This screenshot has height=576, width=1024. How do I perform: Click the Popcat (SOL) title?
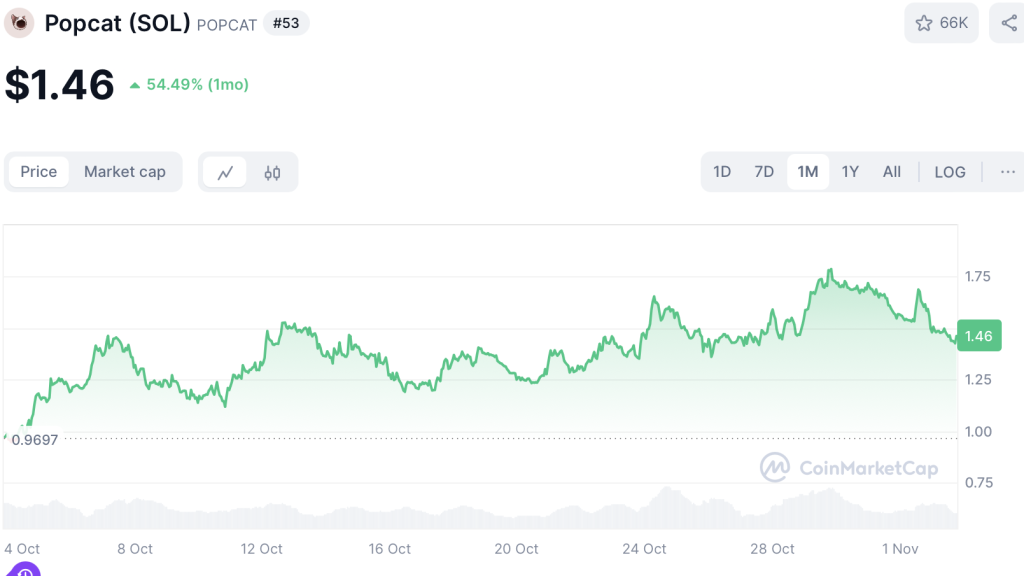118,24
